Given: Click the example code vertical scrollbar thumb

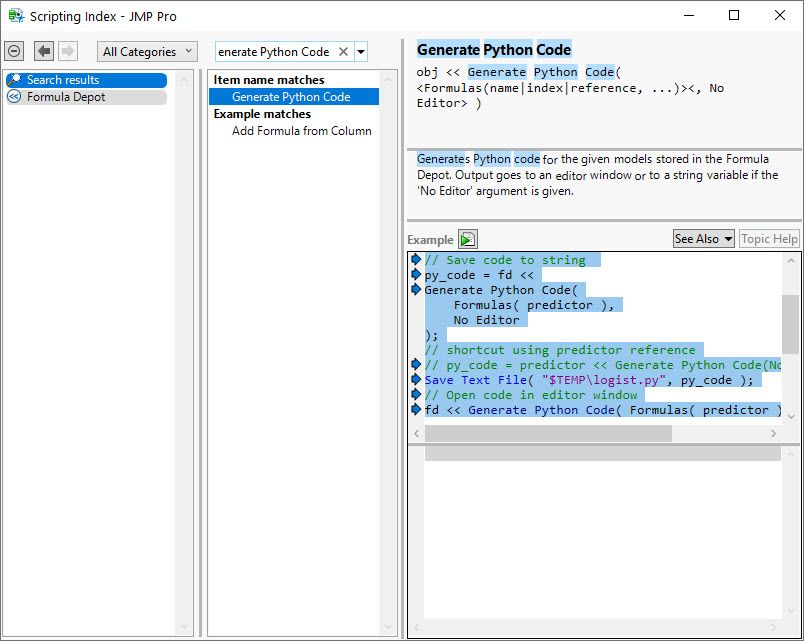Looking at the screenshot, I should point(791,324).
